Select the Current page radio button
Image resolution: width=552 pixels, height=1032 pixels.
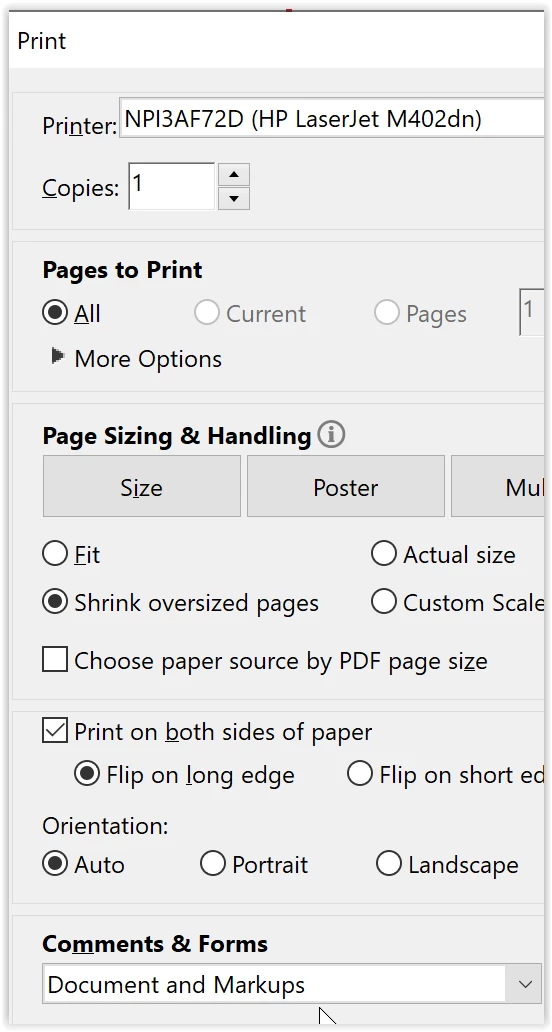click(206, 313)
